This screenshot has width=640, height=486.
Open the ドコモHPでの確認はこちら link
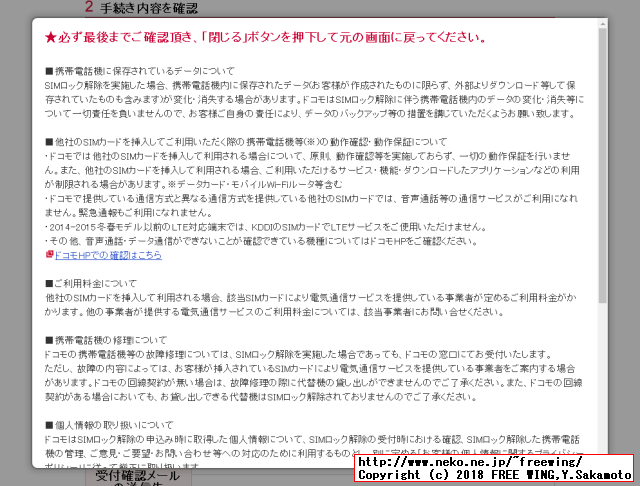[108, 255]
